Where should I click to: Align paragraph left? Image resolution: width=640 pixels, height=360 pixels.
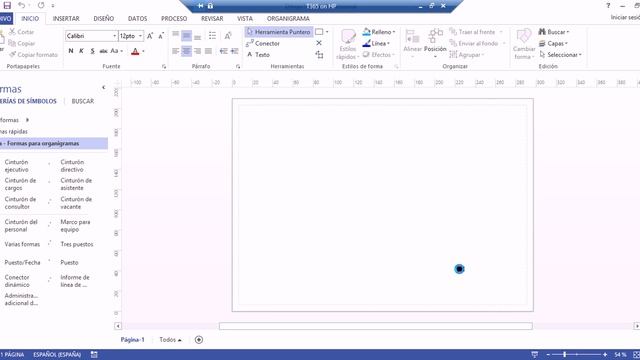point(176,51)
